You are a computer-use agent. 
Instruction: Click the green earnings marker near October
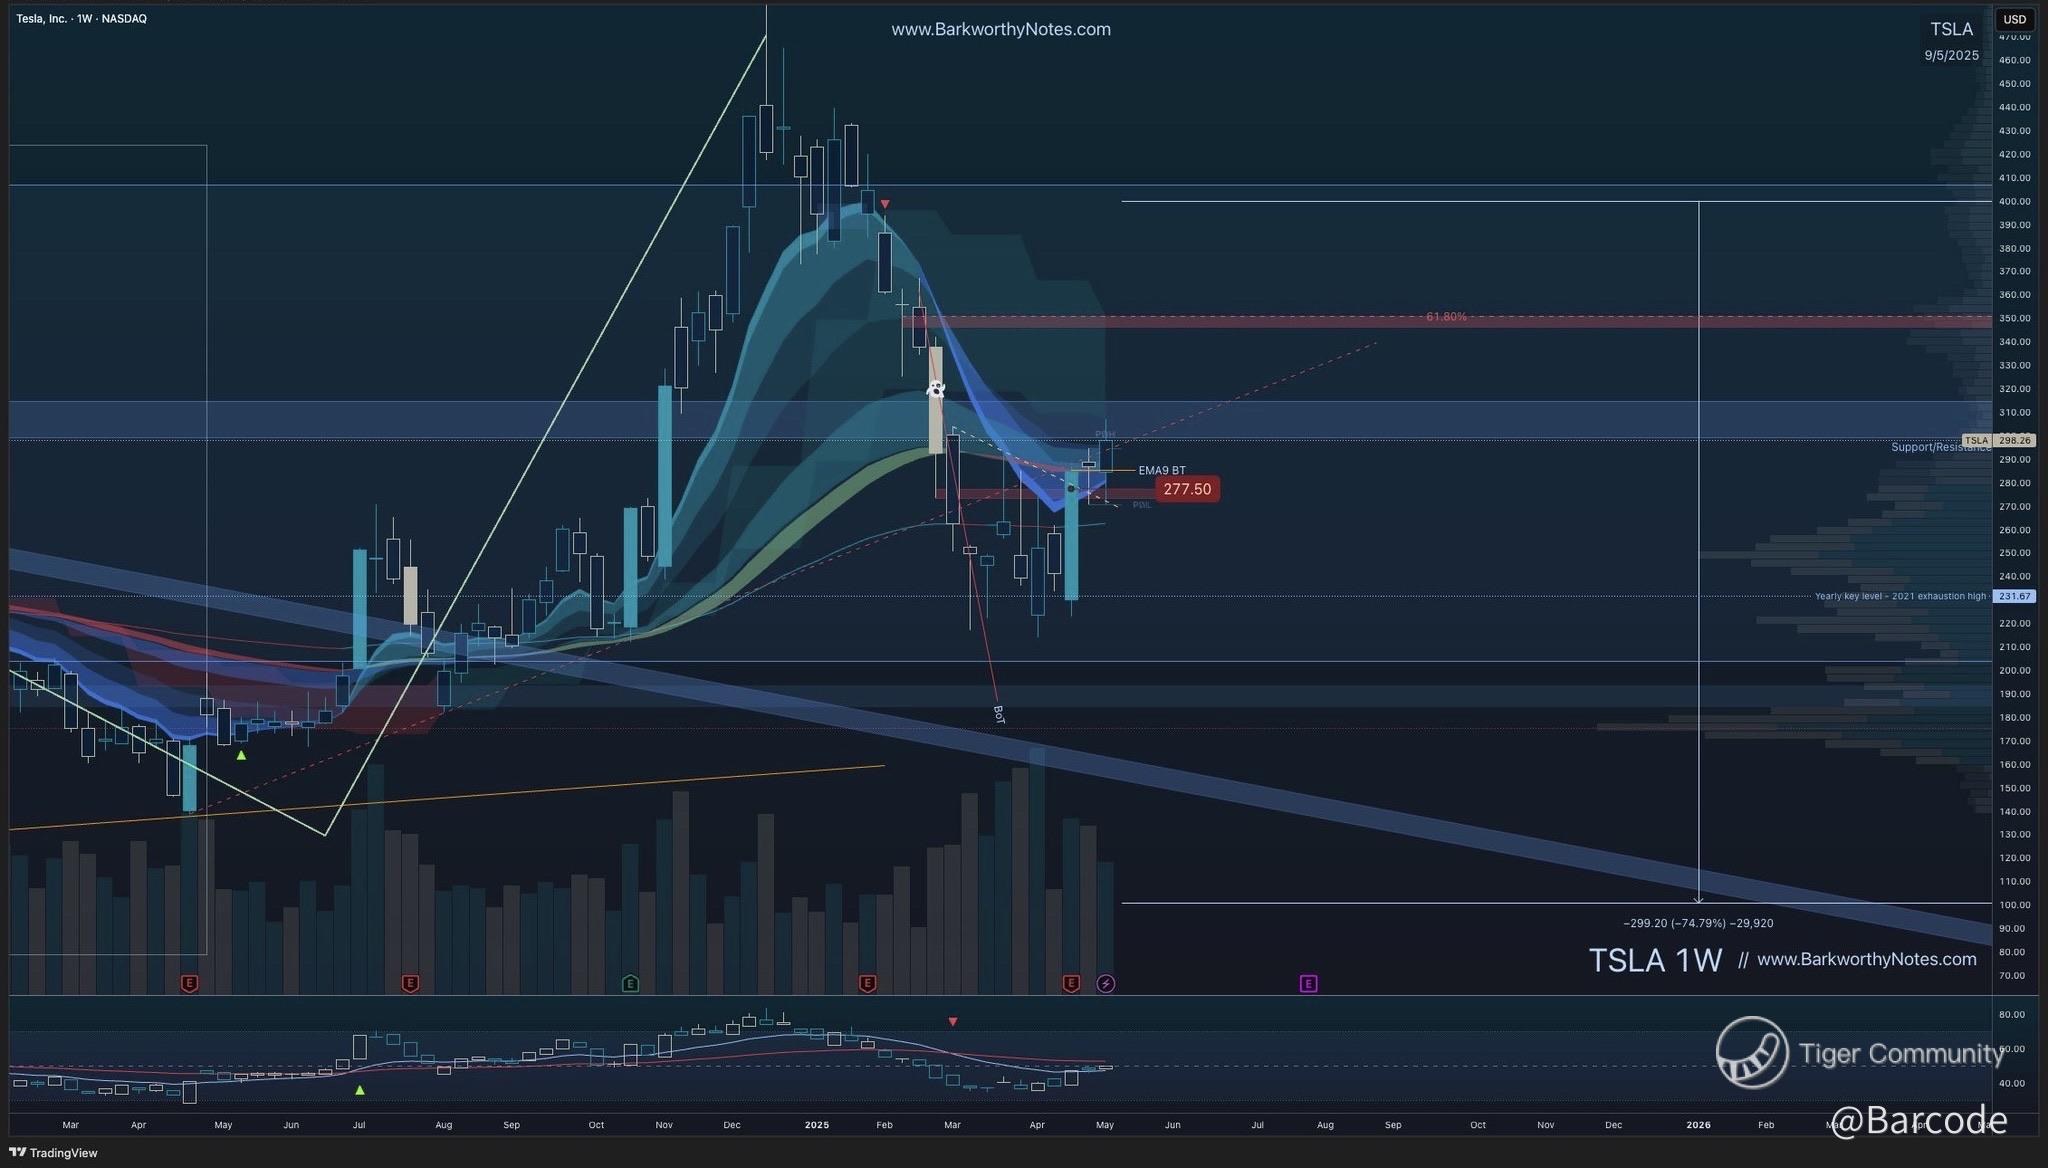click(x=630, y=984)
